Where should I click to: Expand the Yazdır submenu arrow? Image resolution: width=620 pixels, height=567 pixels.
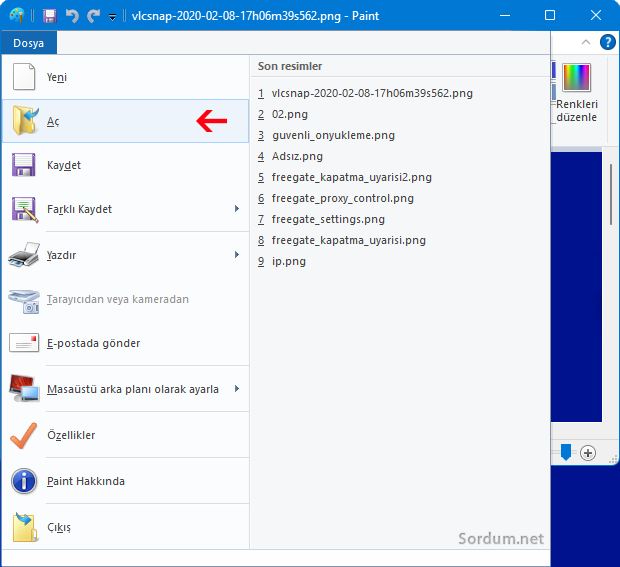tap(237, 254)
